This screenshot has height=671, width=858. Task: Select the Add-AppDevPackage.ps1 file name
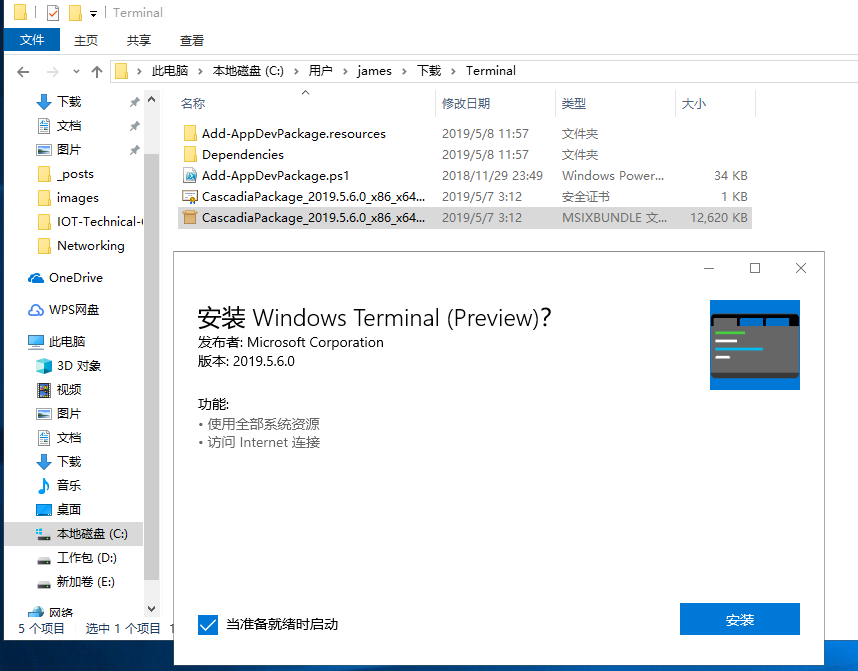click(275, 176)
